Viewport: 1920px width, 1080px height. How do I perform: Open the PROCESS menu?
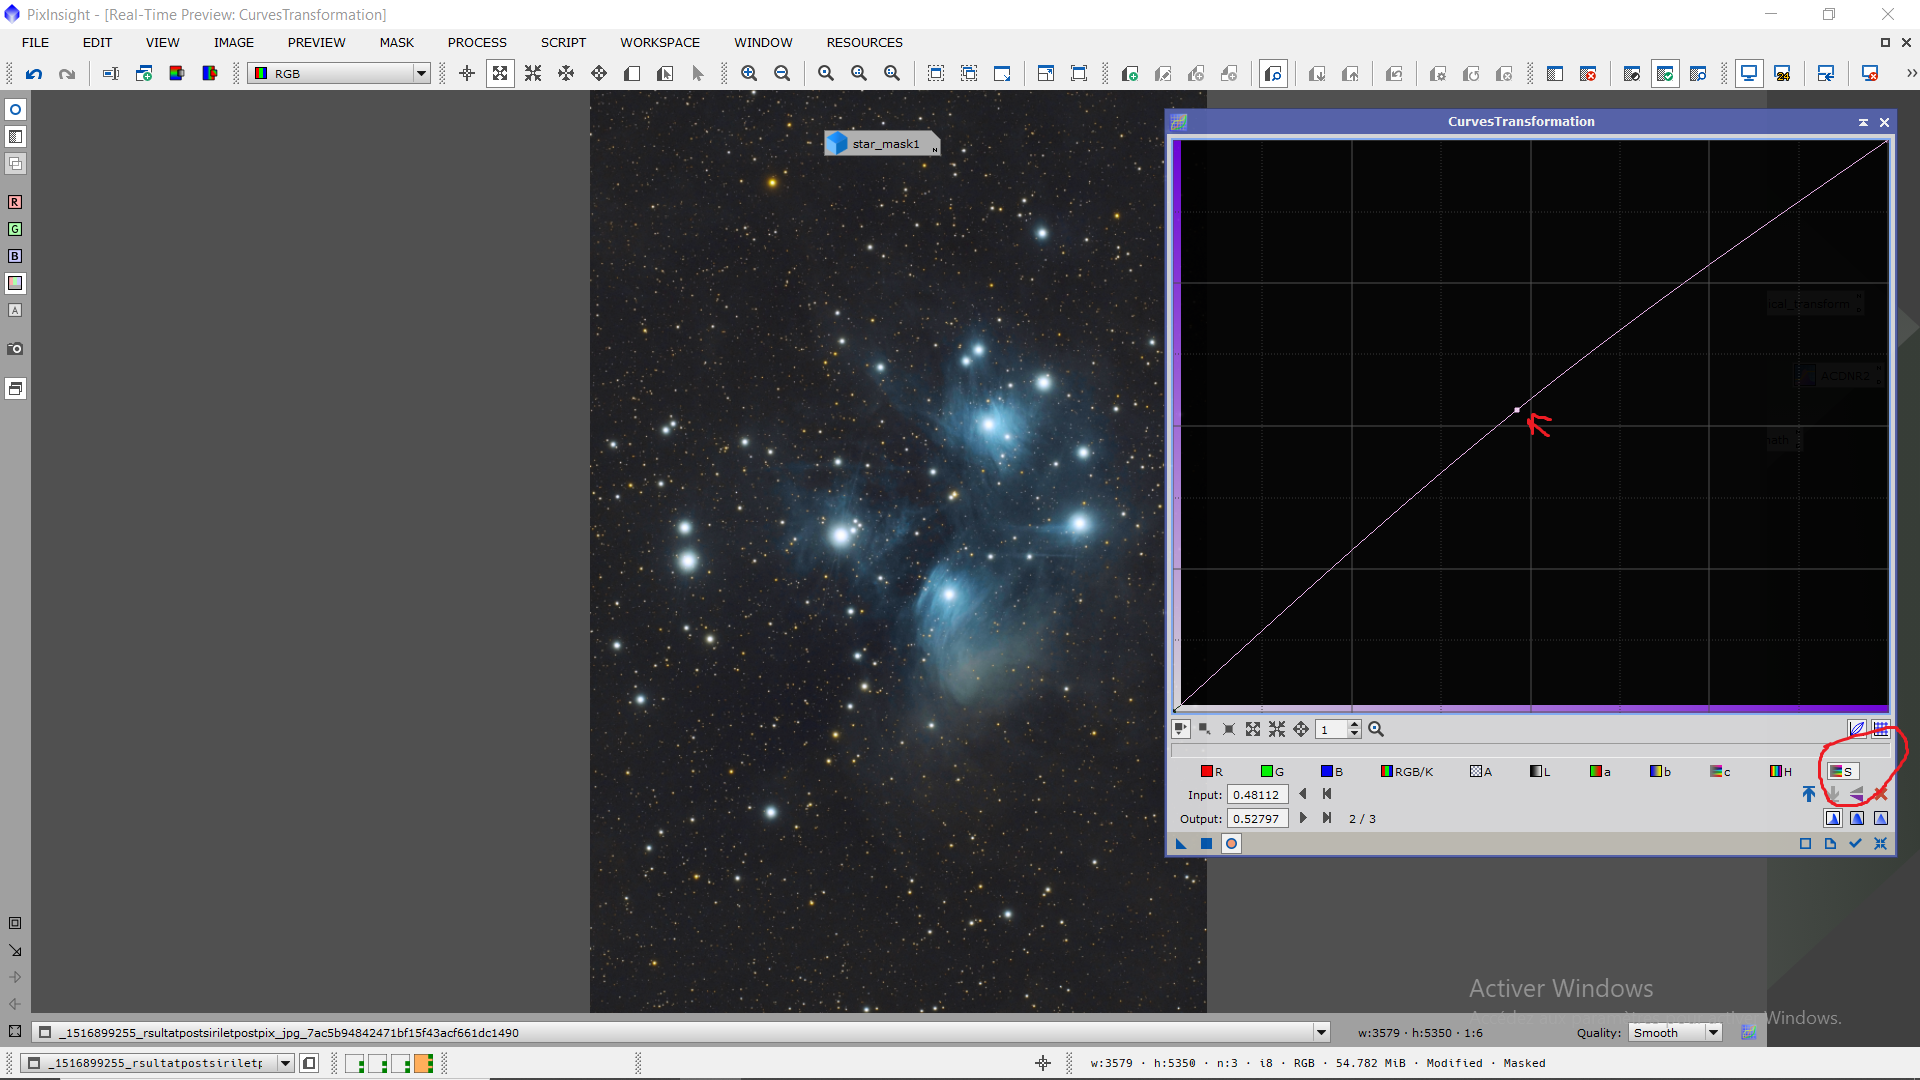coord(477,42)
